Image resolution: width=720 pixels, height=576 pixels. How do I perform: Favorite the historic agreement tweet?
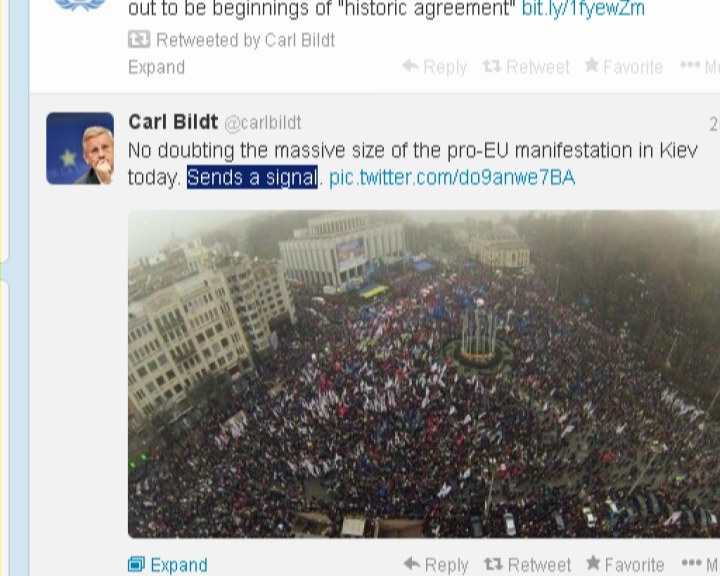click(x=624, y=67)
